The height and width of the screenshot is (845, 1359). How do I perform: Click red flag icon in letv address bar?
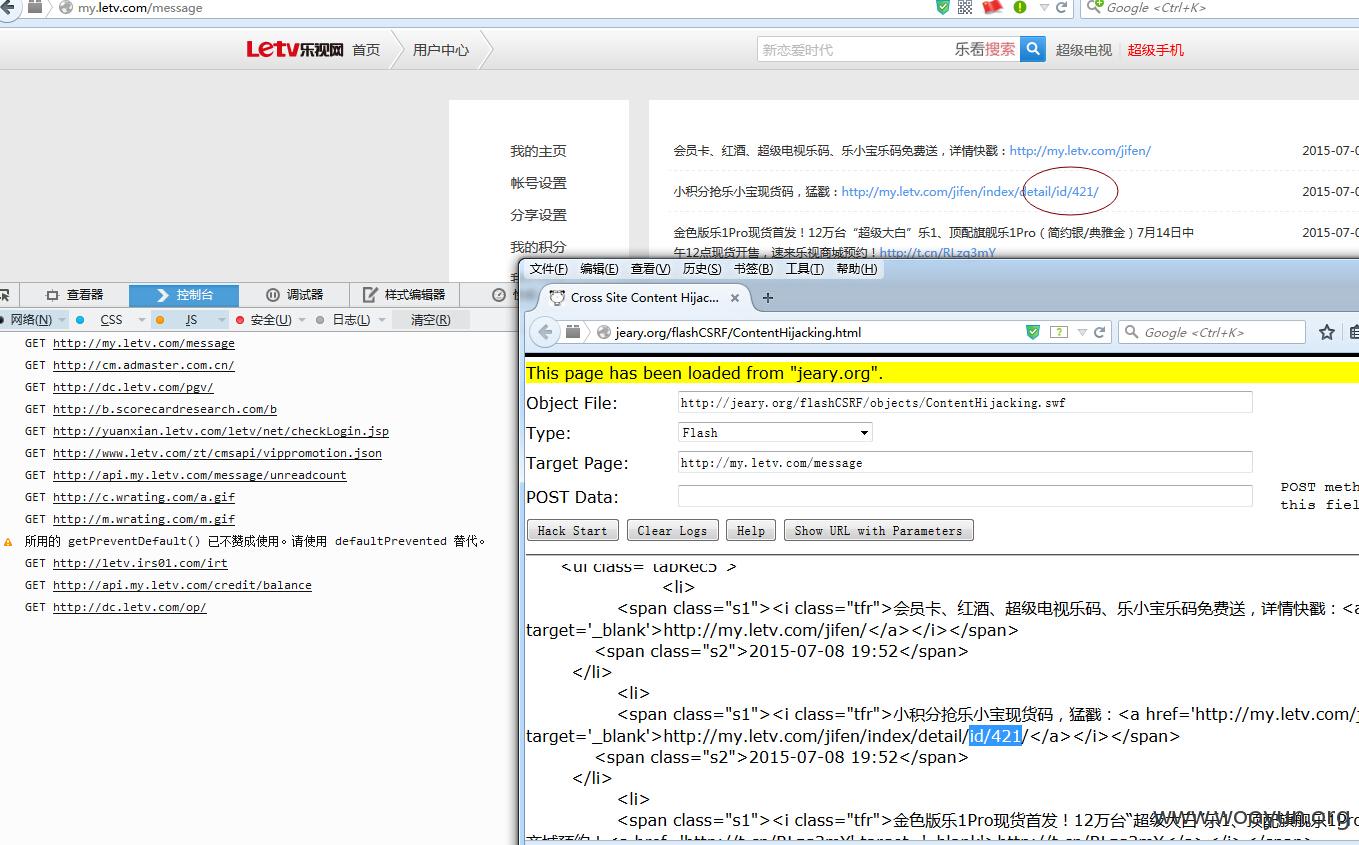point(992,7)
